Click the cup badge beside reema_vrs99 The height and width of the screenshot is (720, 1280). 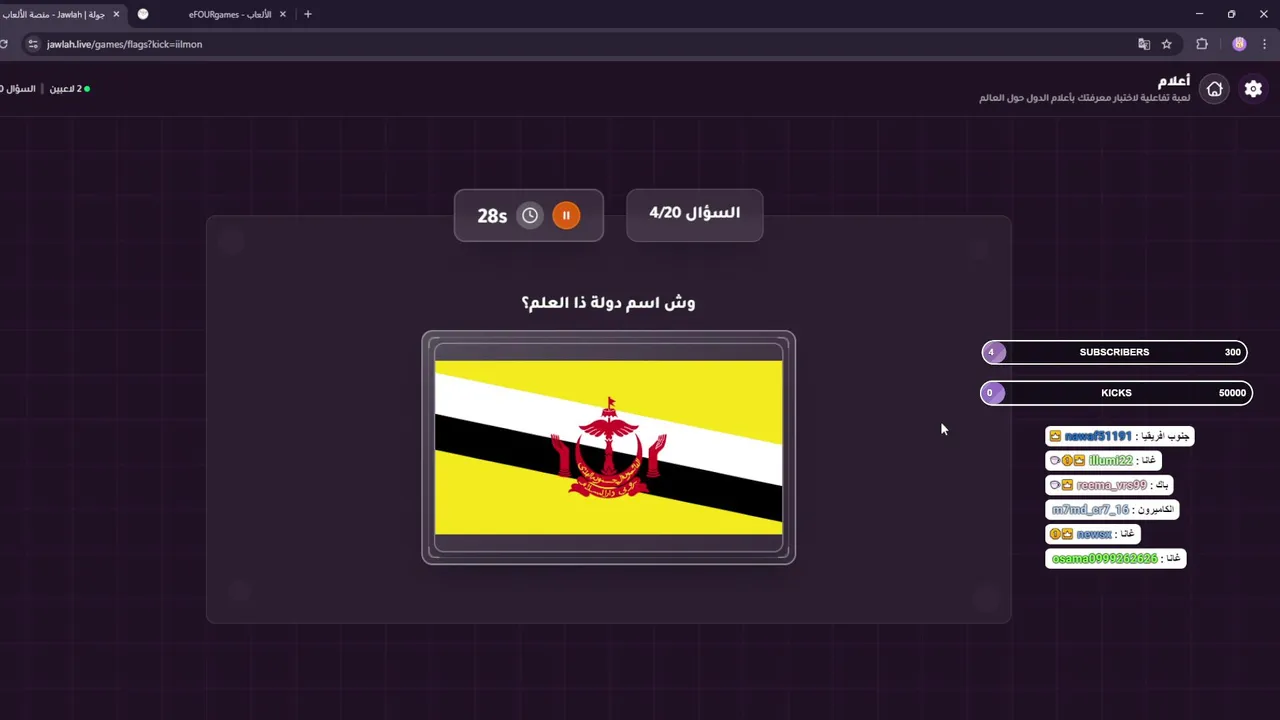tap(1055, 485)
